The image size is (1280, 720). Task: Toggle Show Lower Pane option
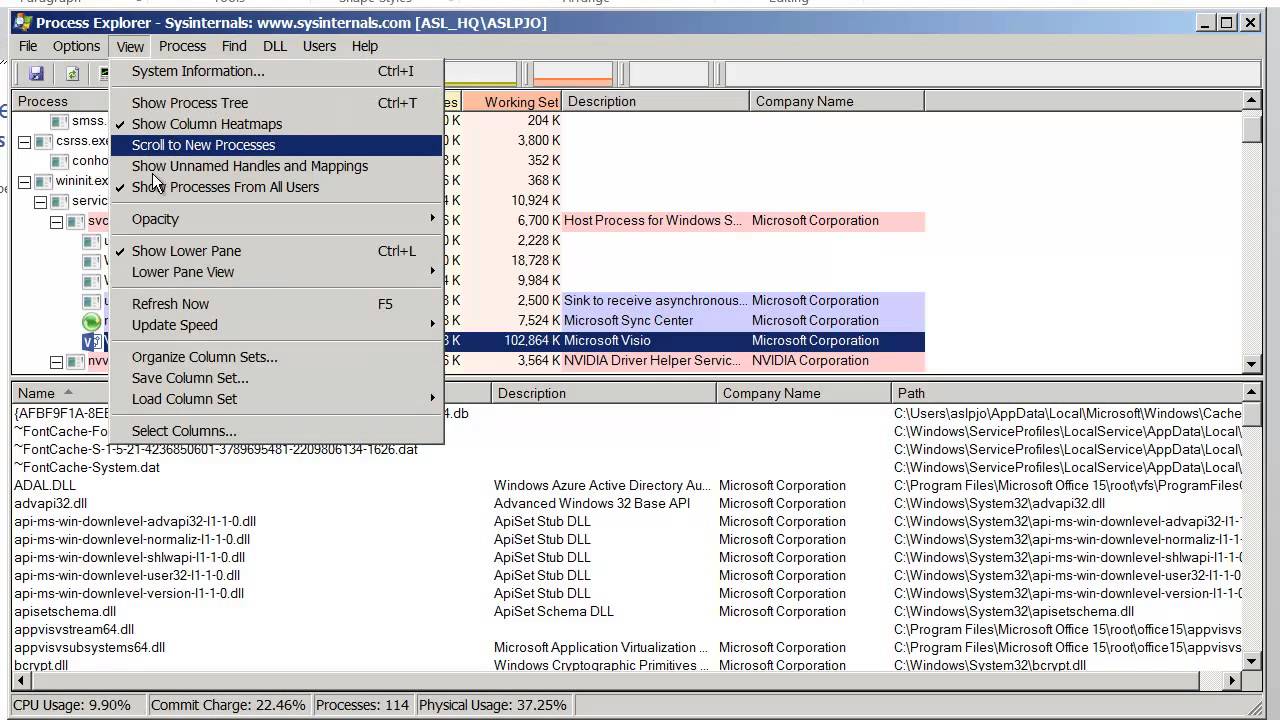pyautogui.click(x=186, y=251)
